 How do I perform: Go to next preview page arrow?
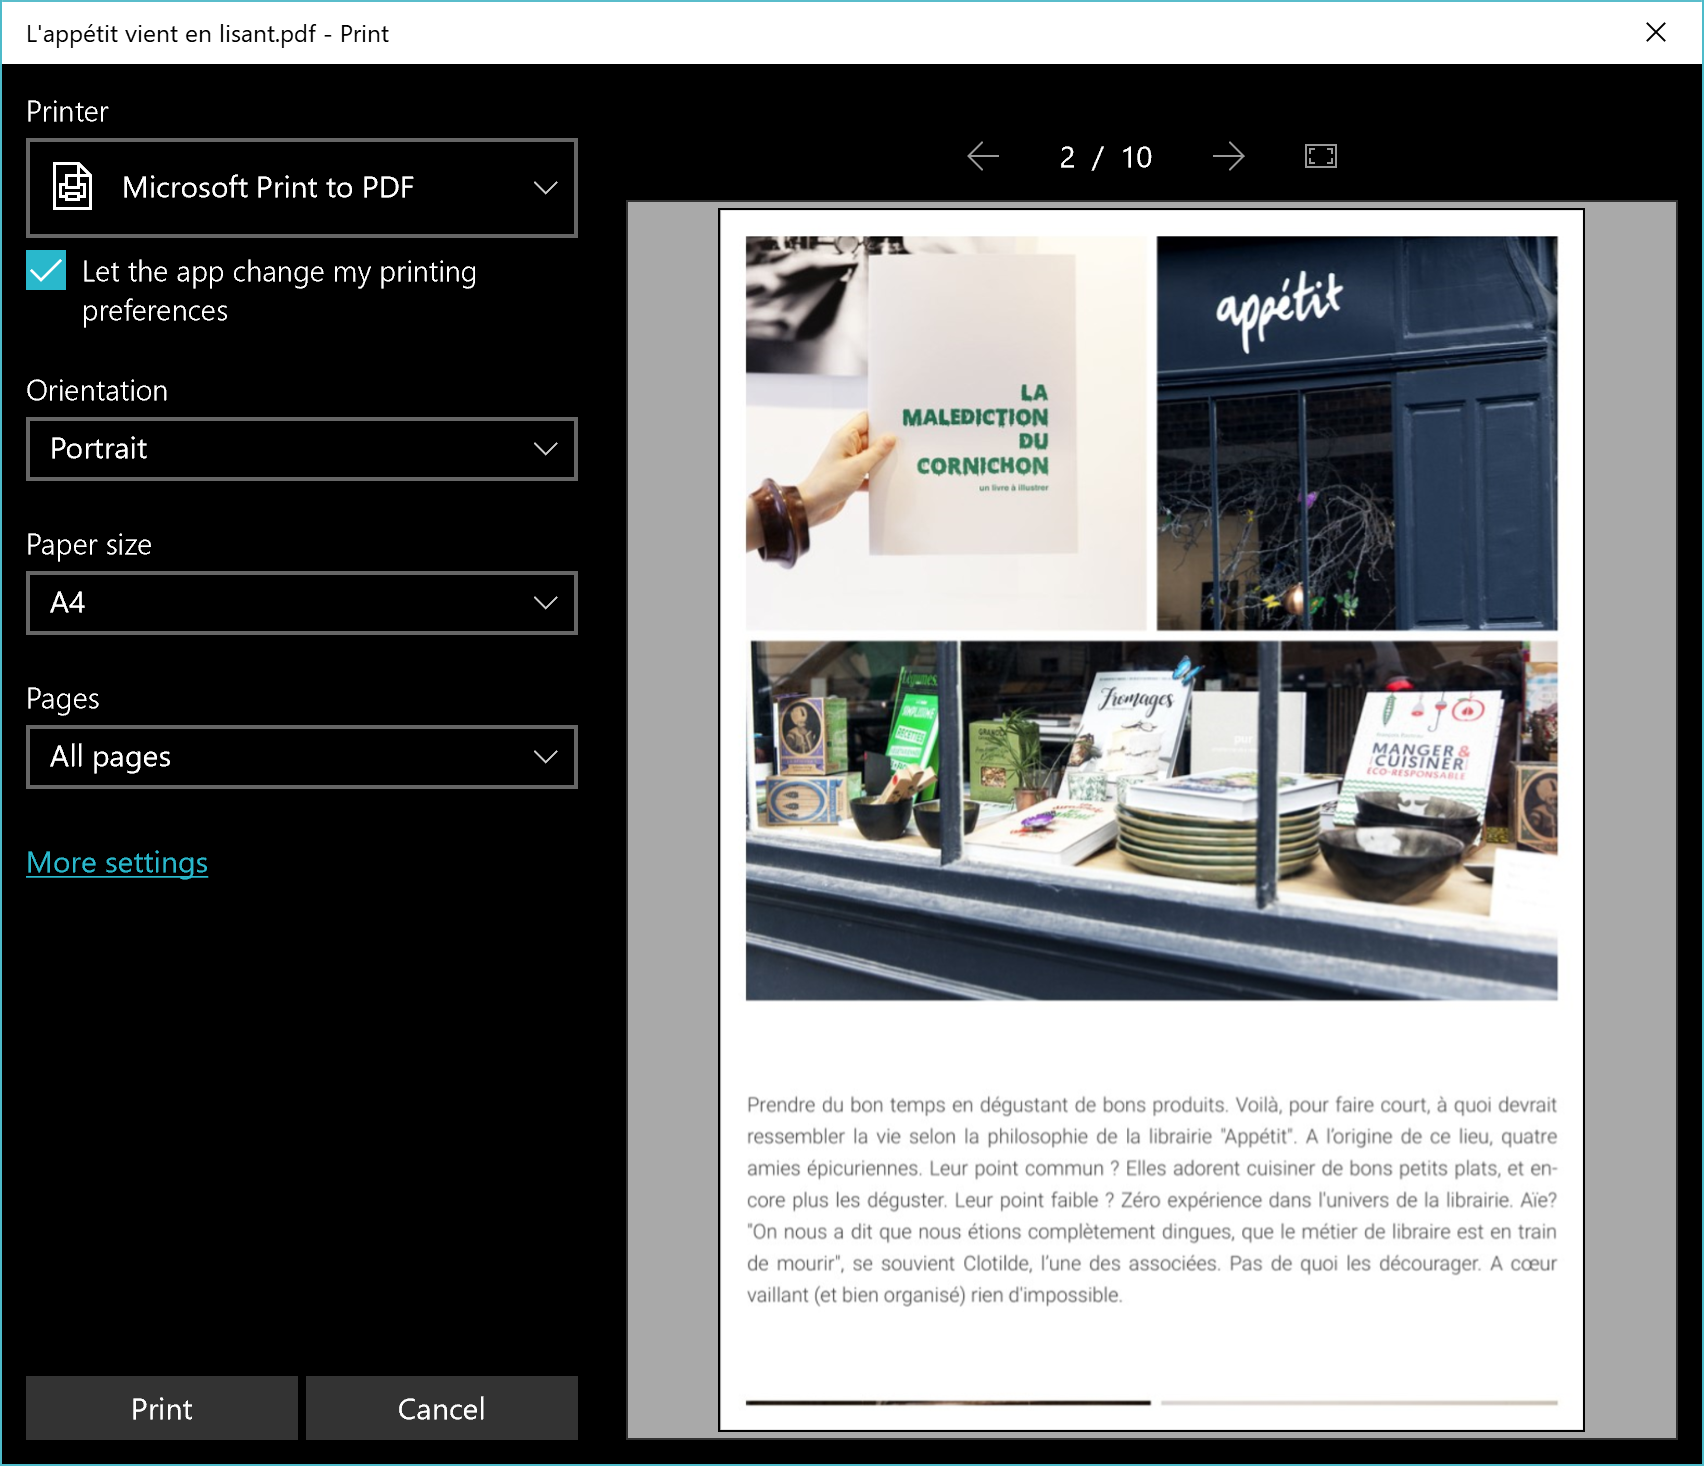(x=1228, y=156)
